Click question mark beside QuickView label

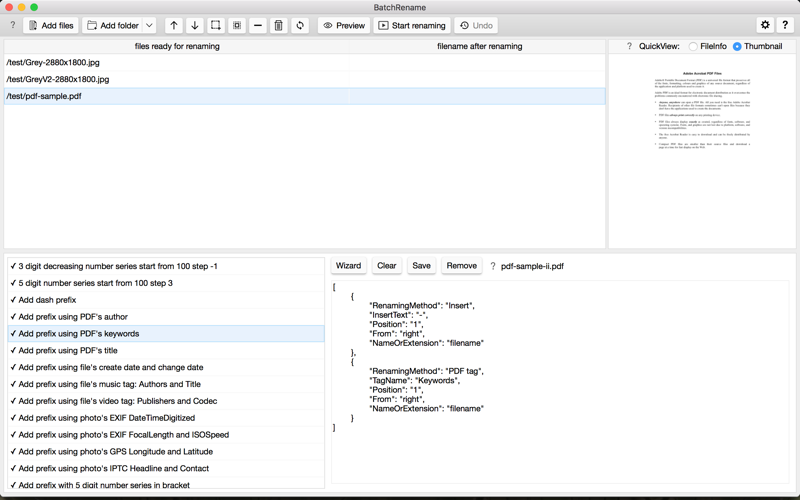click(629, 46)
